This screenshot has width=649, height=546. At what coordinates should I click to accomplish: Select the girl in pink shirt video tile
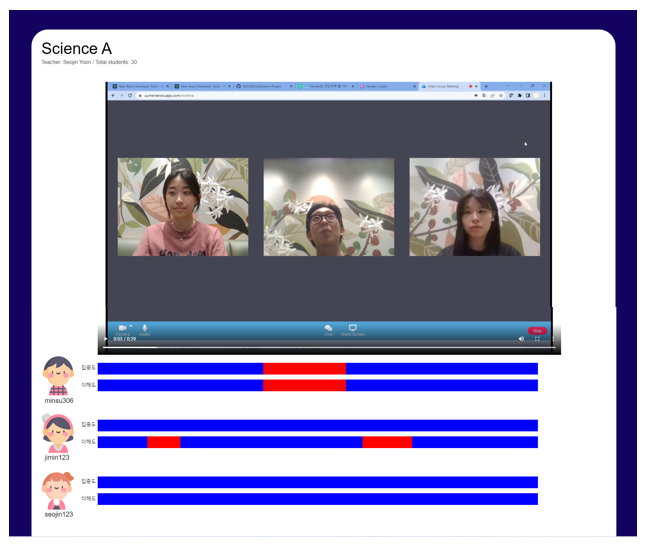pyautogui.click(x=183, y=207)
